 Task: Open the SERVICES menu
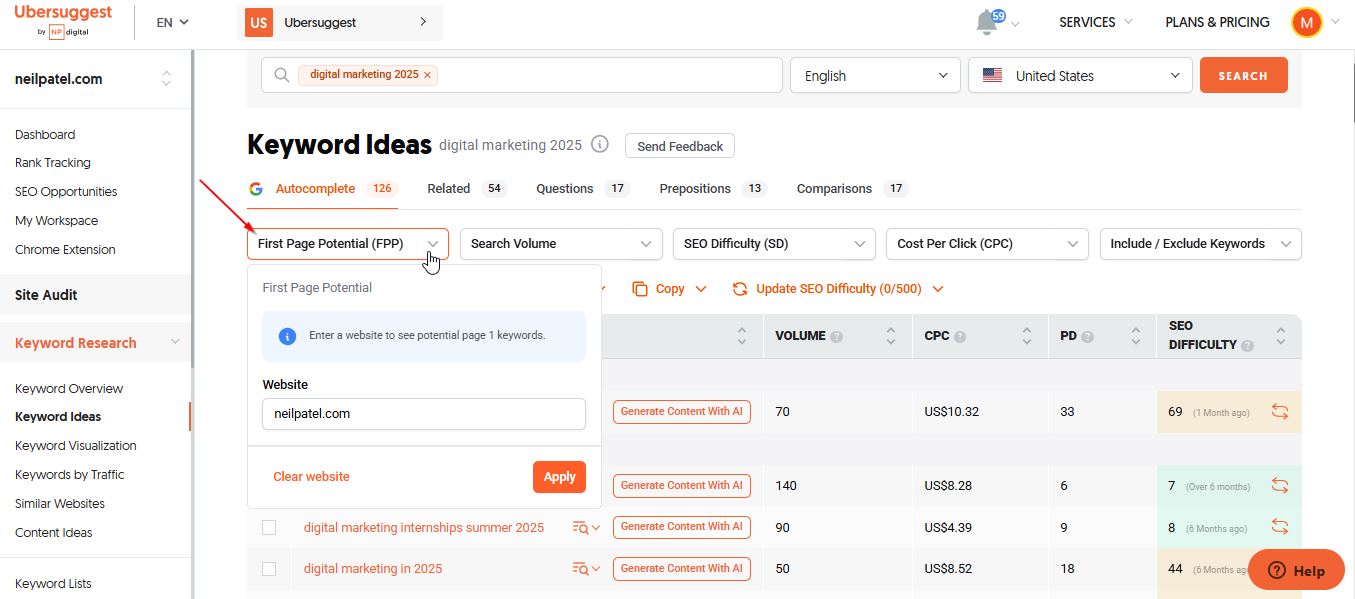pos(1095,22)
